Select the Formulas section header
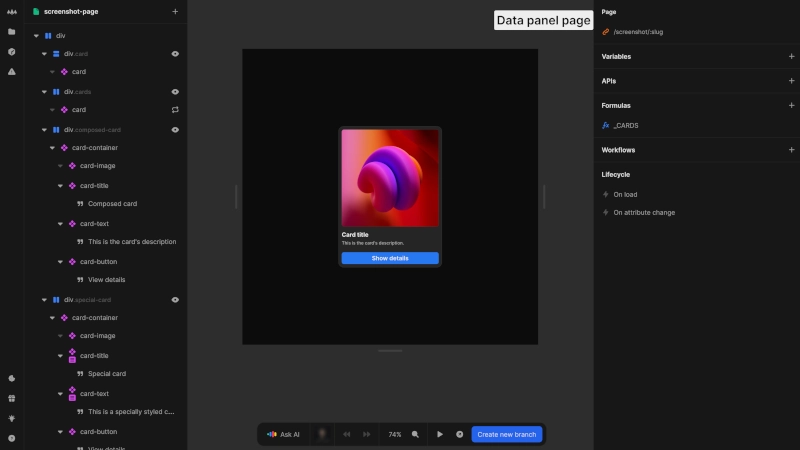The width and height of the screenshot is (800, 450). point(616,105)
